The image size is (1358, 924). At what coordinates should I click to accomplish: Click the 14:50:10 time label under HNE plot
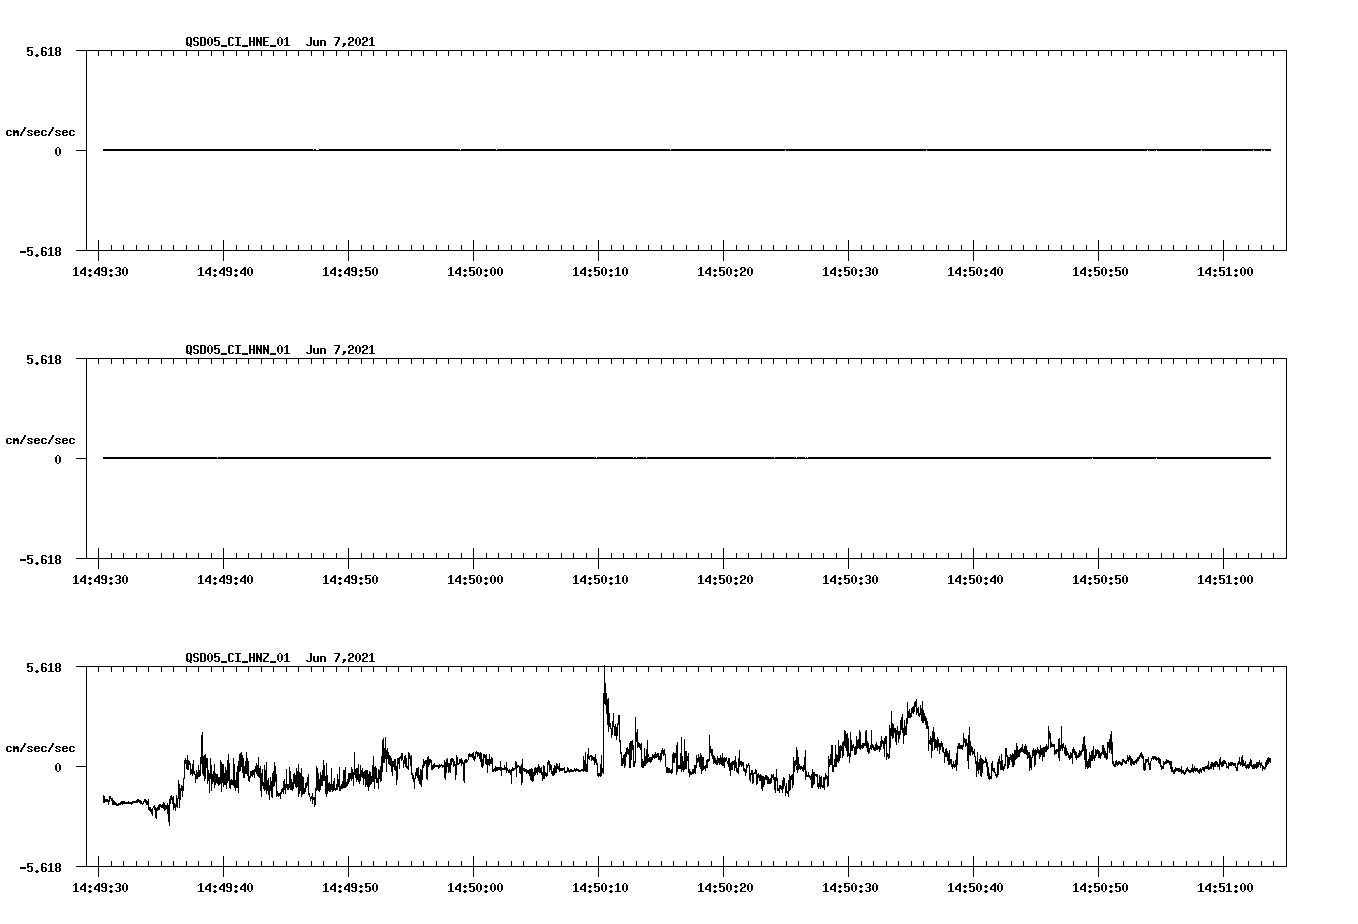pyautogui.click(x=600, y=272)
